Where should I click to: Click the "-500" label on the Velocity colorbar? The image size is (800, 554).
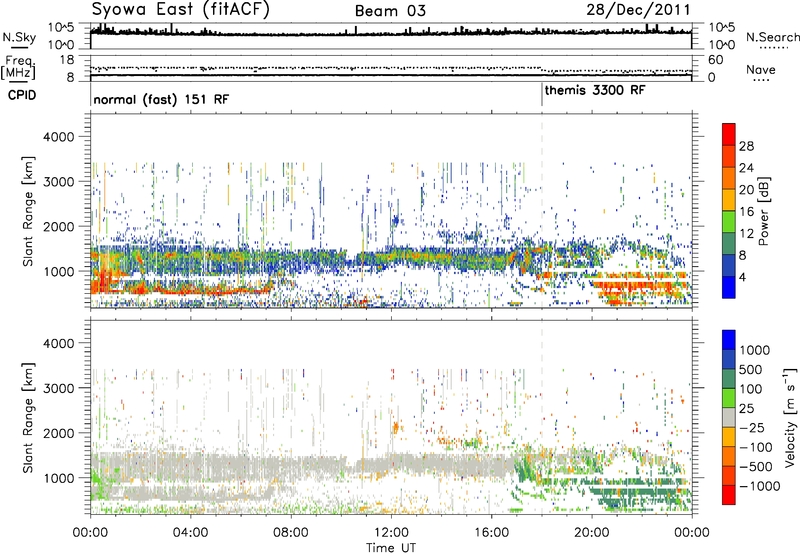tap(756, 466)
